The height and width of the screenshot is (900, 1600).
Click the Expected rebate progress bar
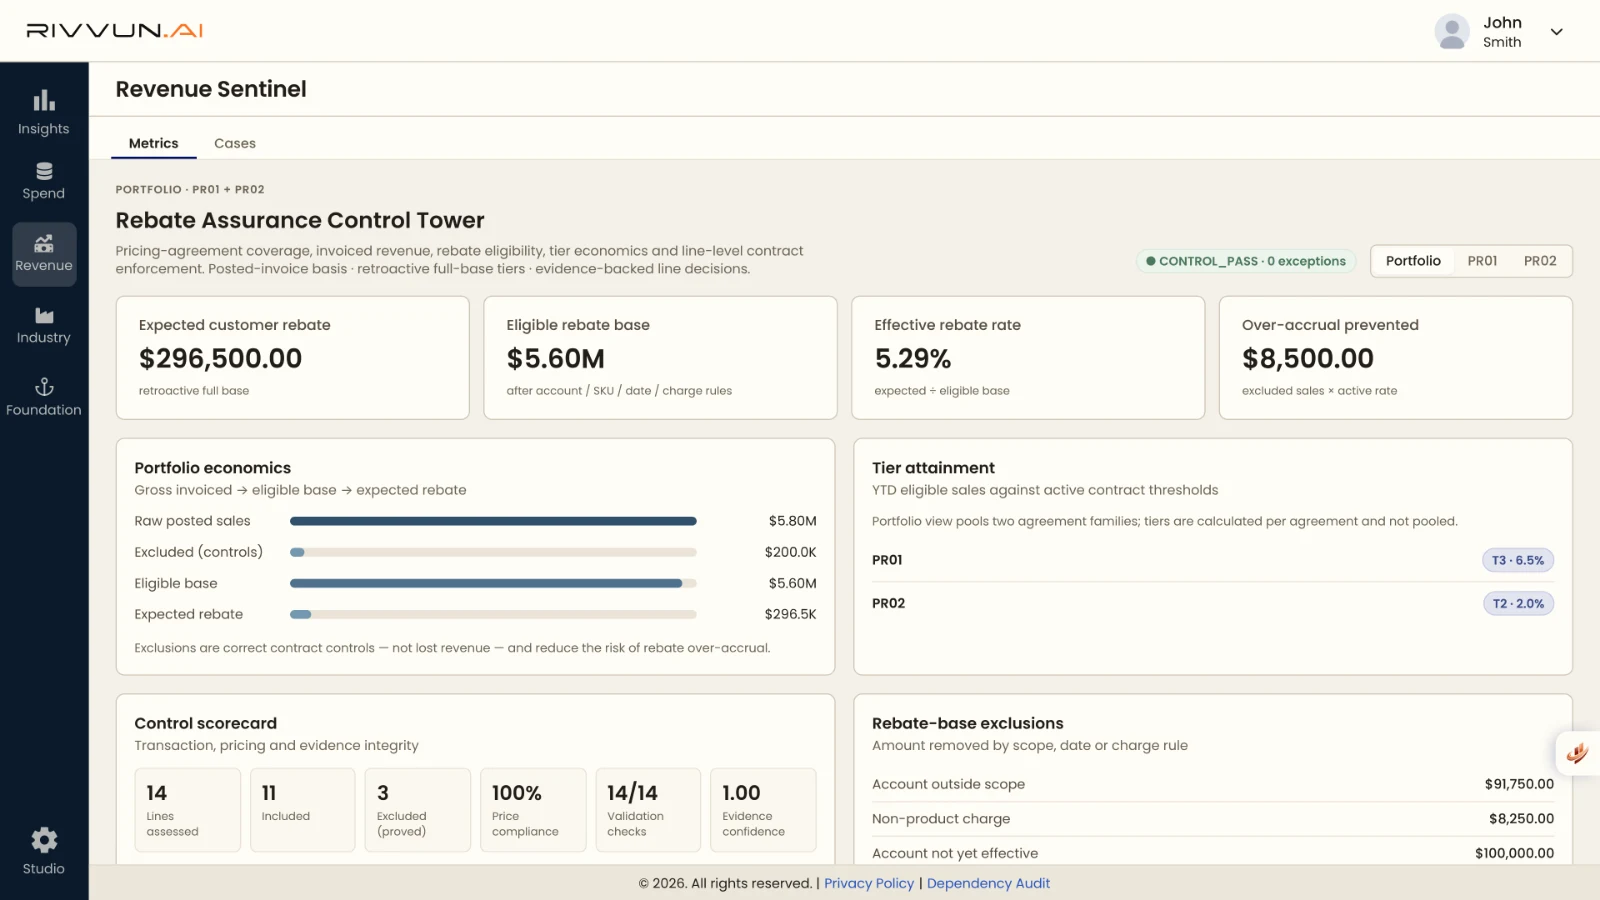point(493,614)
